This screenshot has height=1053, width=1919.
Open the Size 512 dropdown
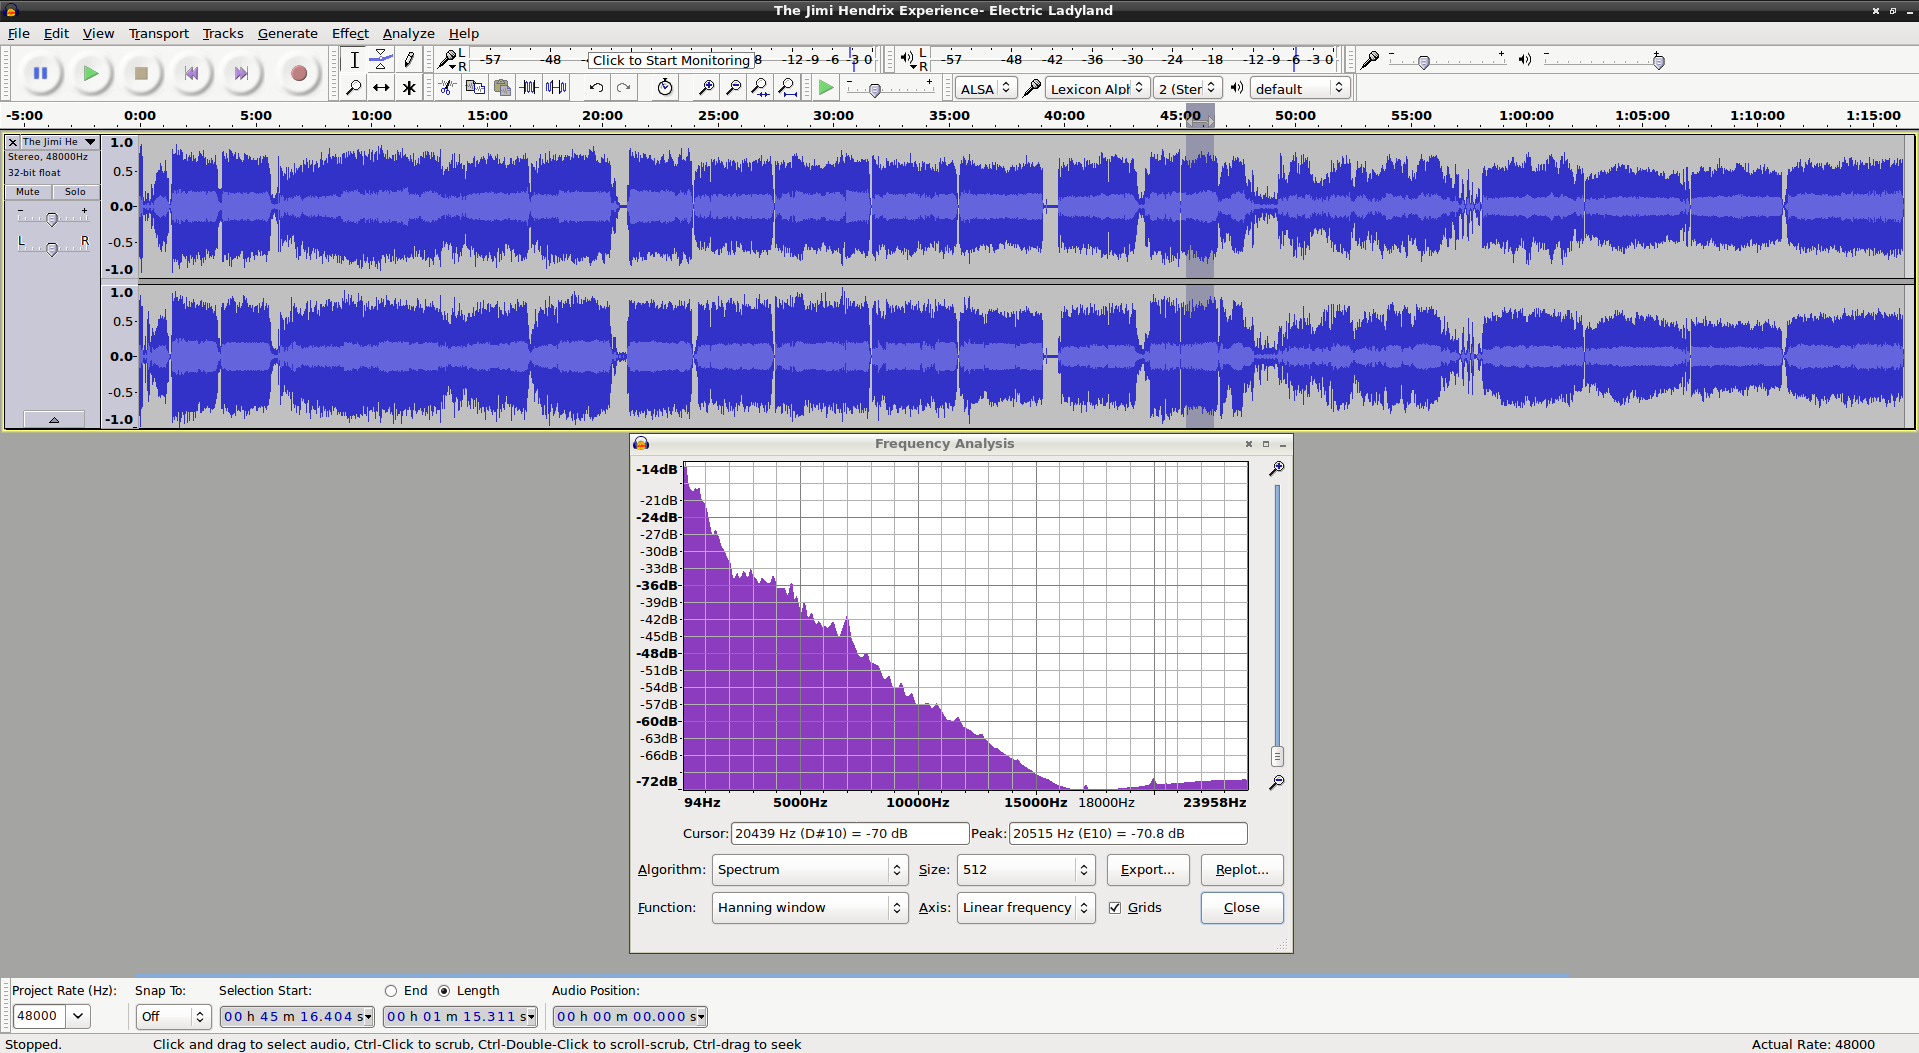point(1026,870)
